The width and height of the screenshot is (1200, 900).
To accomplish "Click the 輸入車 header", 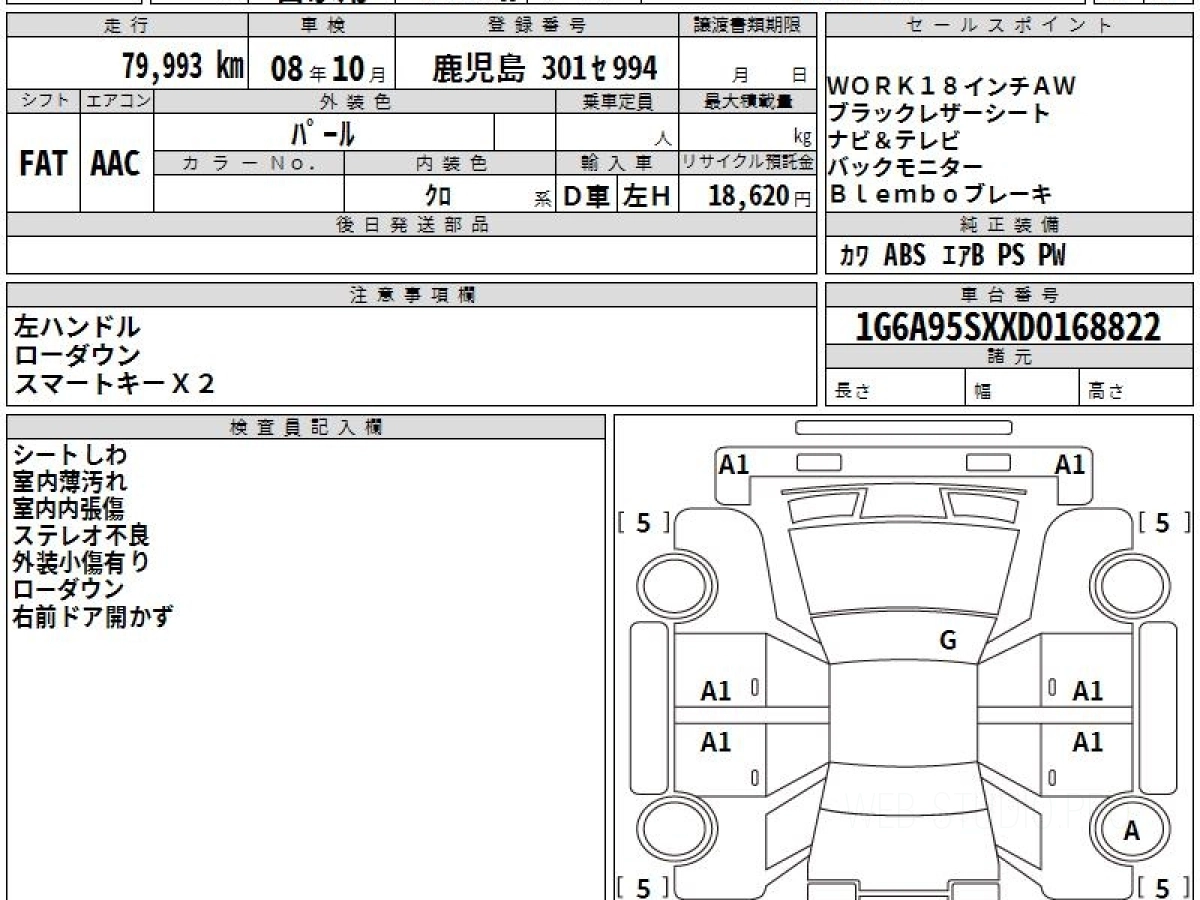I will tap(617, 163).
